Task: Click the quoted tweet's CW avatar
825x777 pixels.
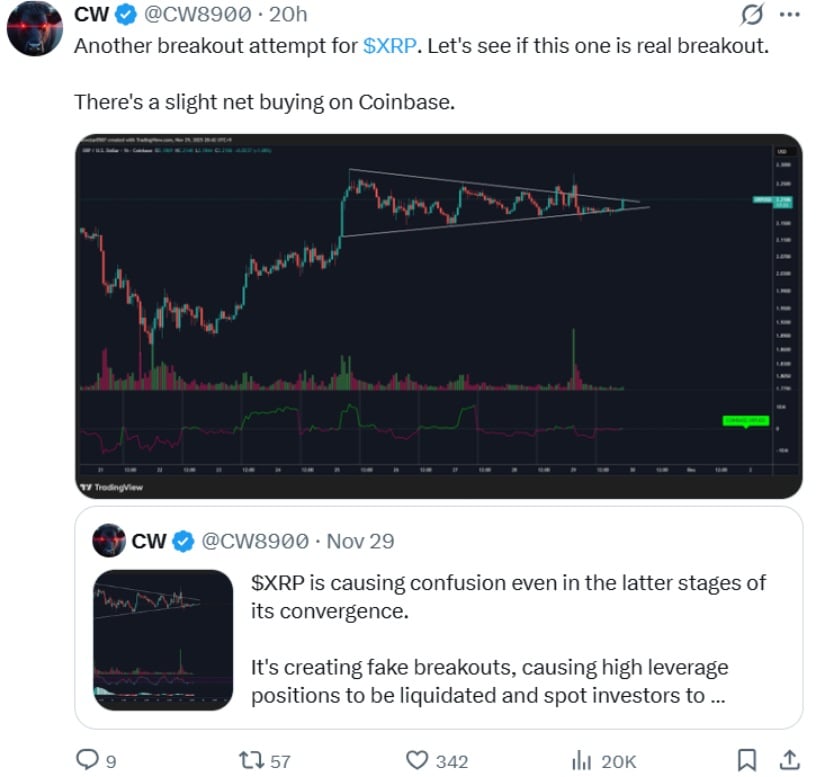Action: coord(108,542)
